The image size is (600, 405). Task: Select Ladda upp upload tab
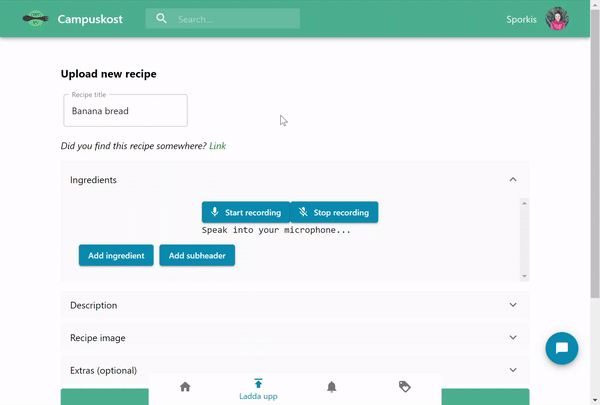[258, 389]
